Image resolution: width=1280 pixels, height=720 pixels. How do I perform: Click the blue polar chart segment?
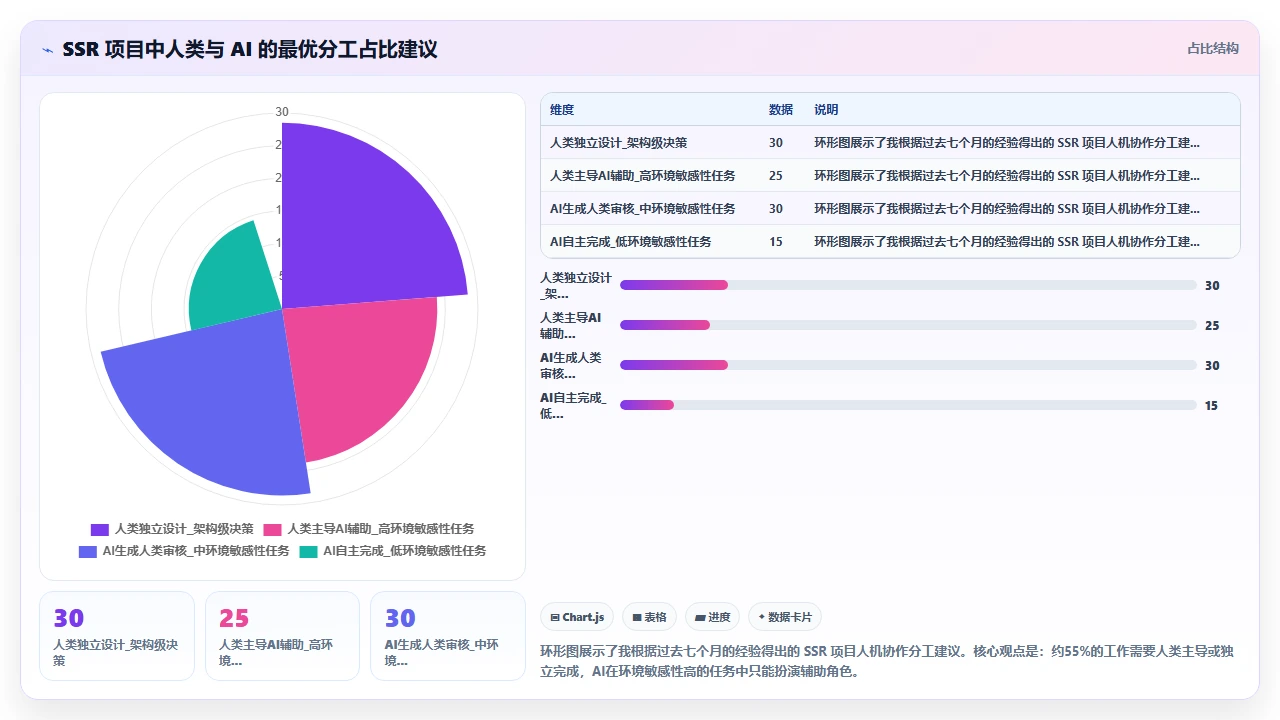click(210, 410)
